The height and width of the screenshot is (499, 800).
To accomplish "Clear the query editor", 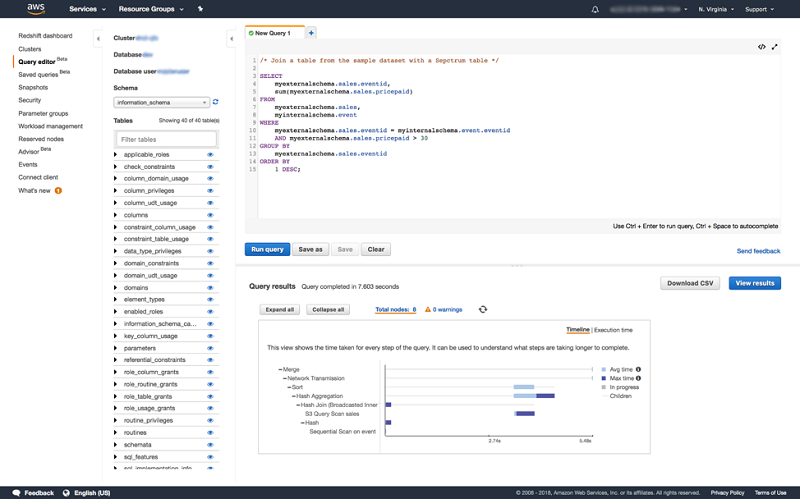I will click(376, 250).
